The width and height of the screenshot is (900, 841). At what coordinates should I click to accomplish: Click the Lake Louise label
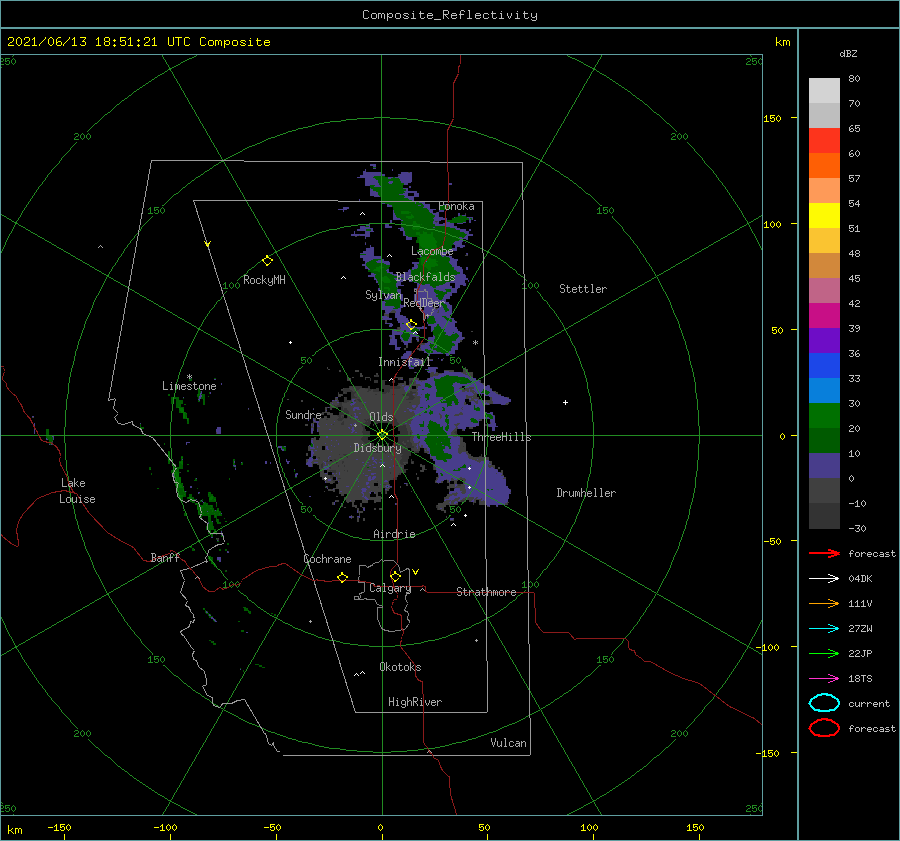(77, 491)
